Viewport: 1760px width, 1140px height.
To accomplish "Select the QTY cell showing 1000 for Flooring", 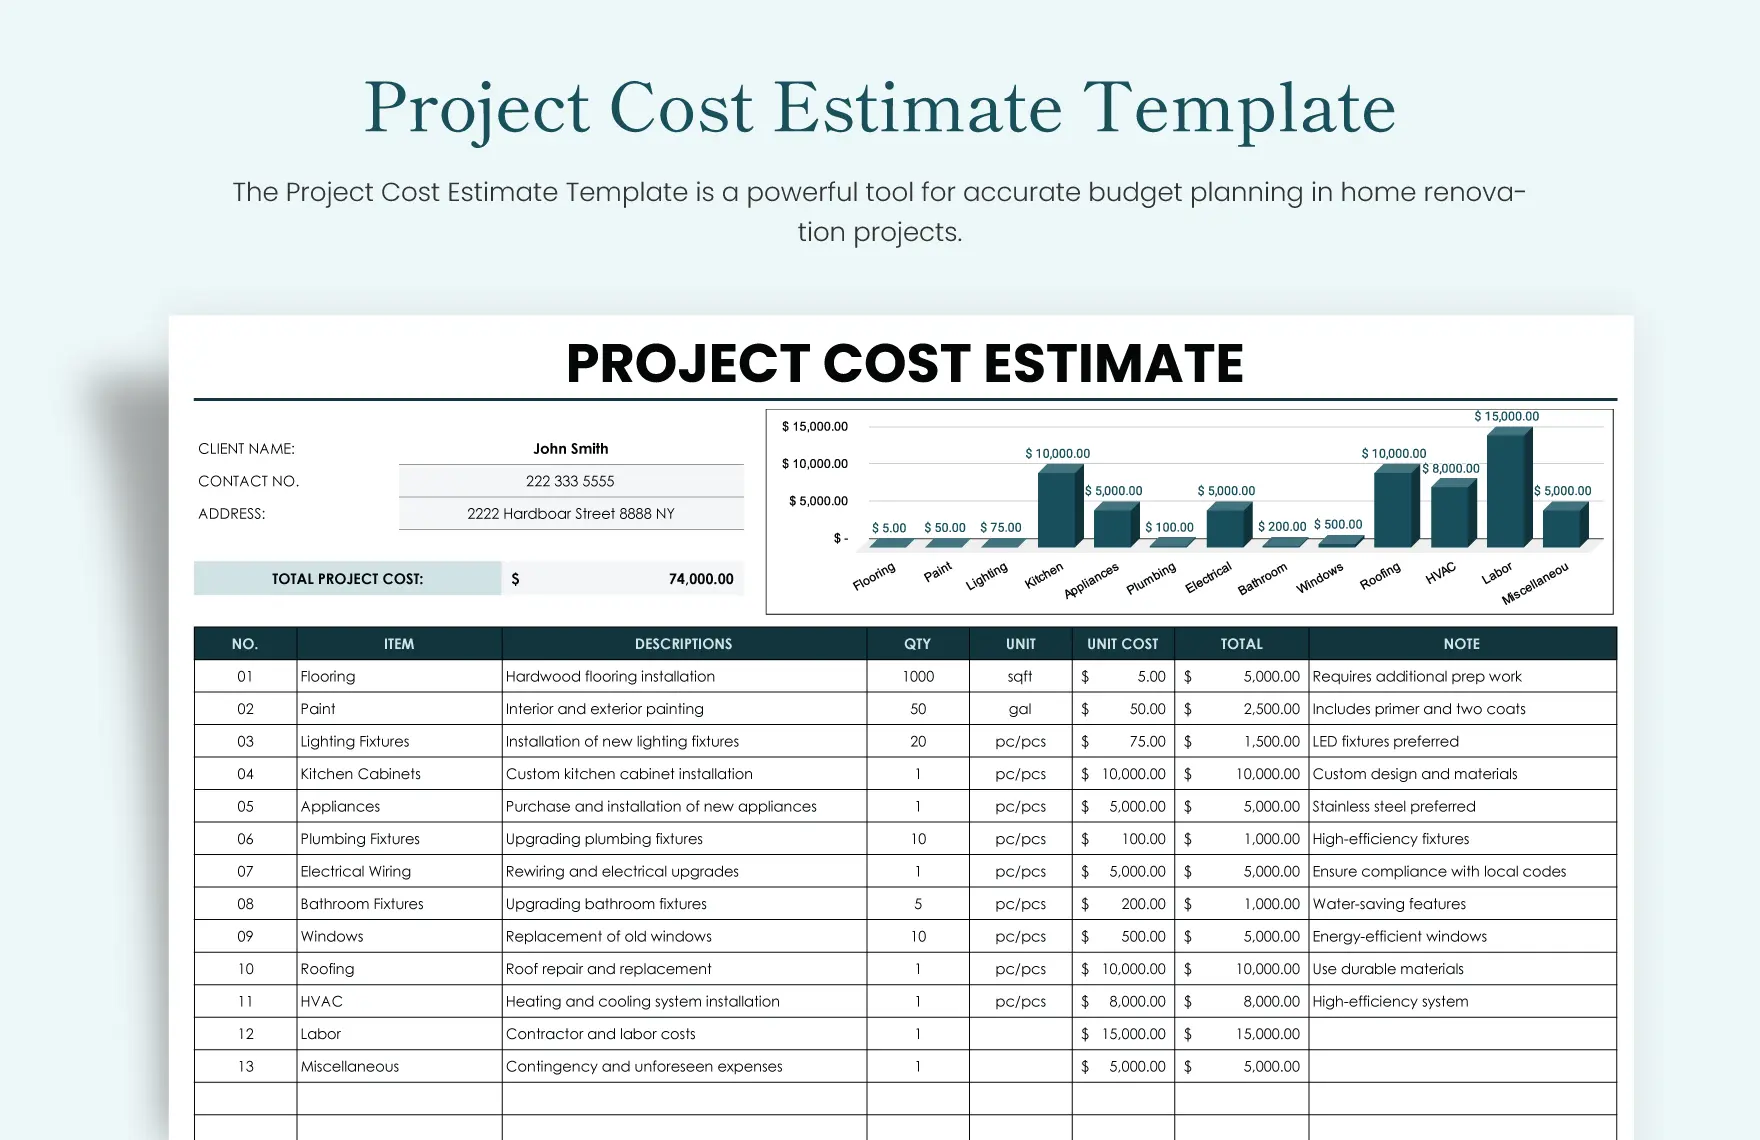I will tap(918, 676).
